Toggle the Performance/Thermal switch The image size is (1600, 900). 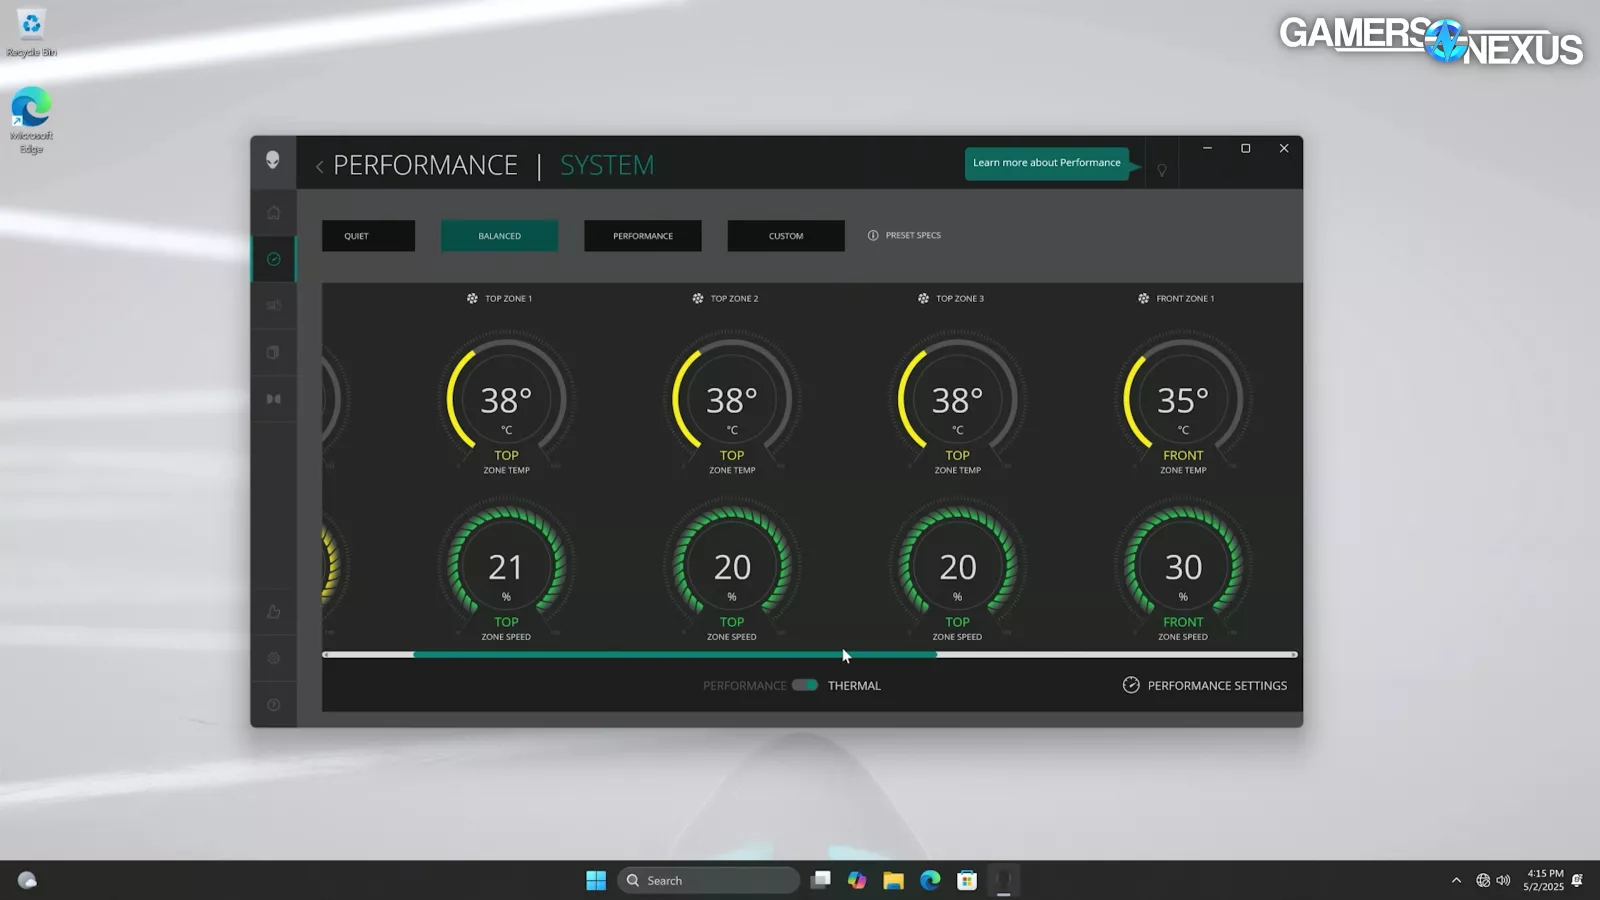(x=805, y=685)
